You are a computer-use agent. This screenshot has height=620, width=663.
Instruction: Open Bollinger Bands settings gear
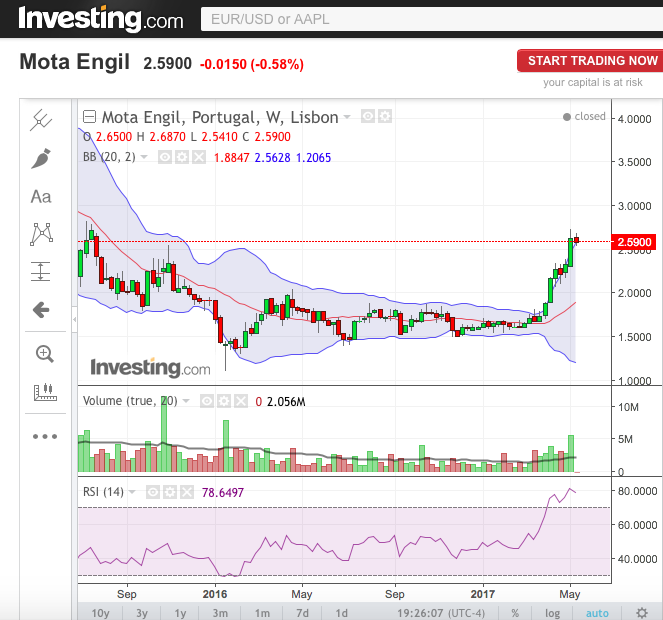[x=182, y=157]
